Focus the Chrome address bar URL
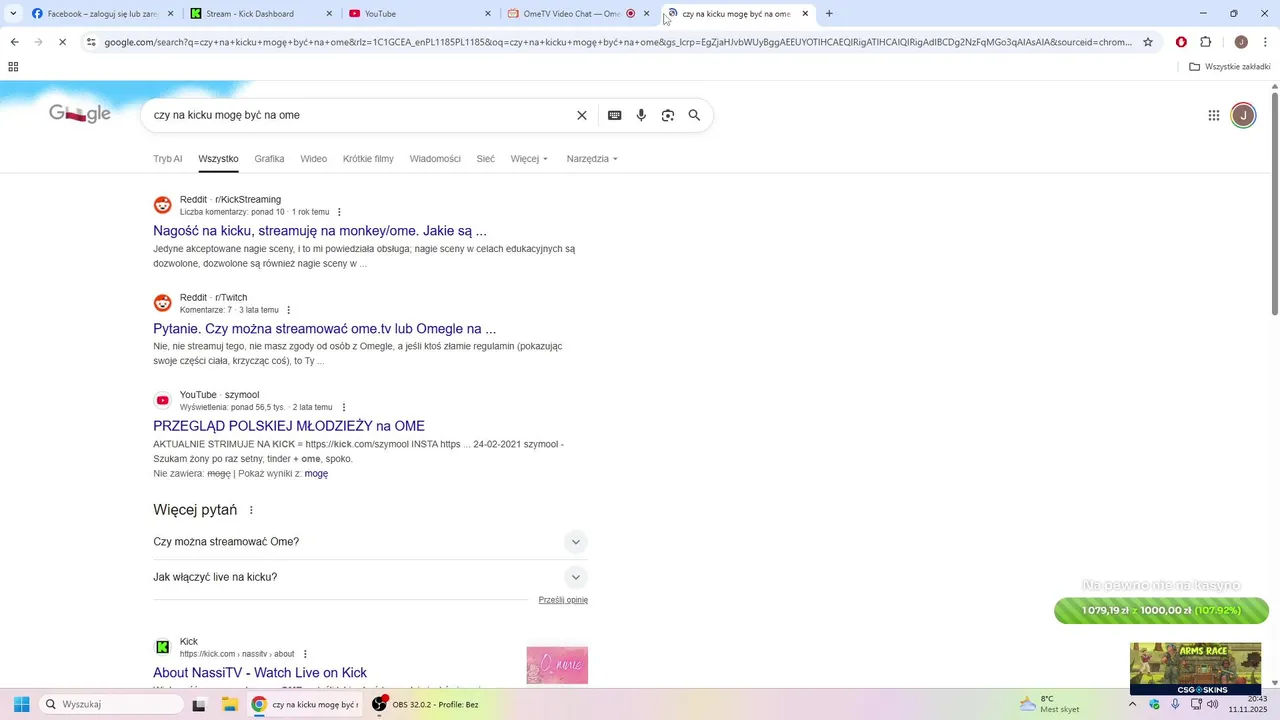The width and height of the screenshot is (1280, 720). click(x=618, y=42)
